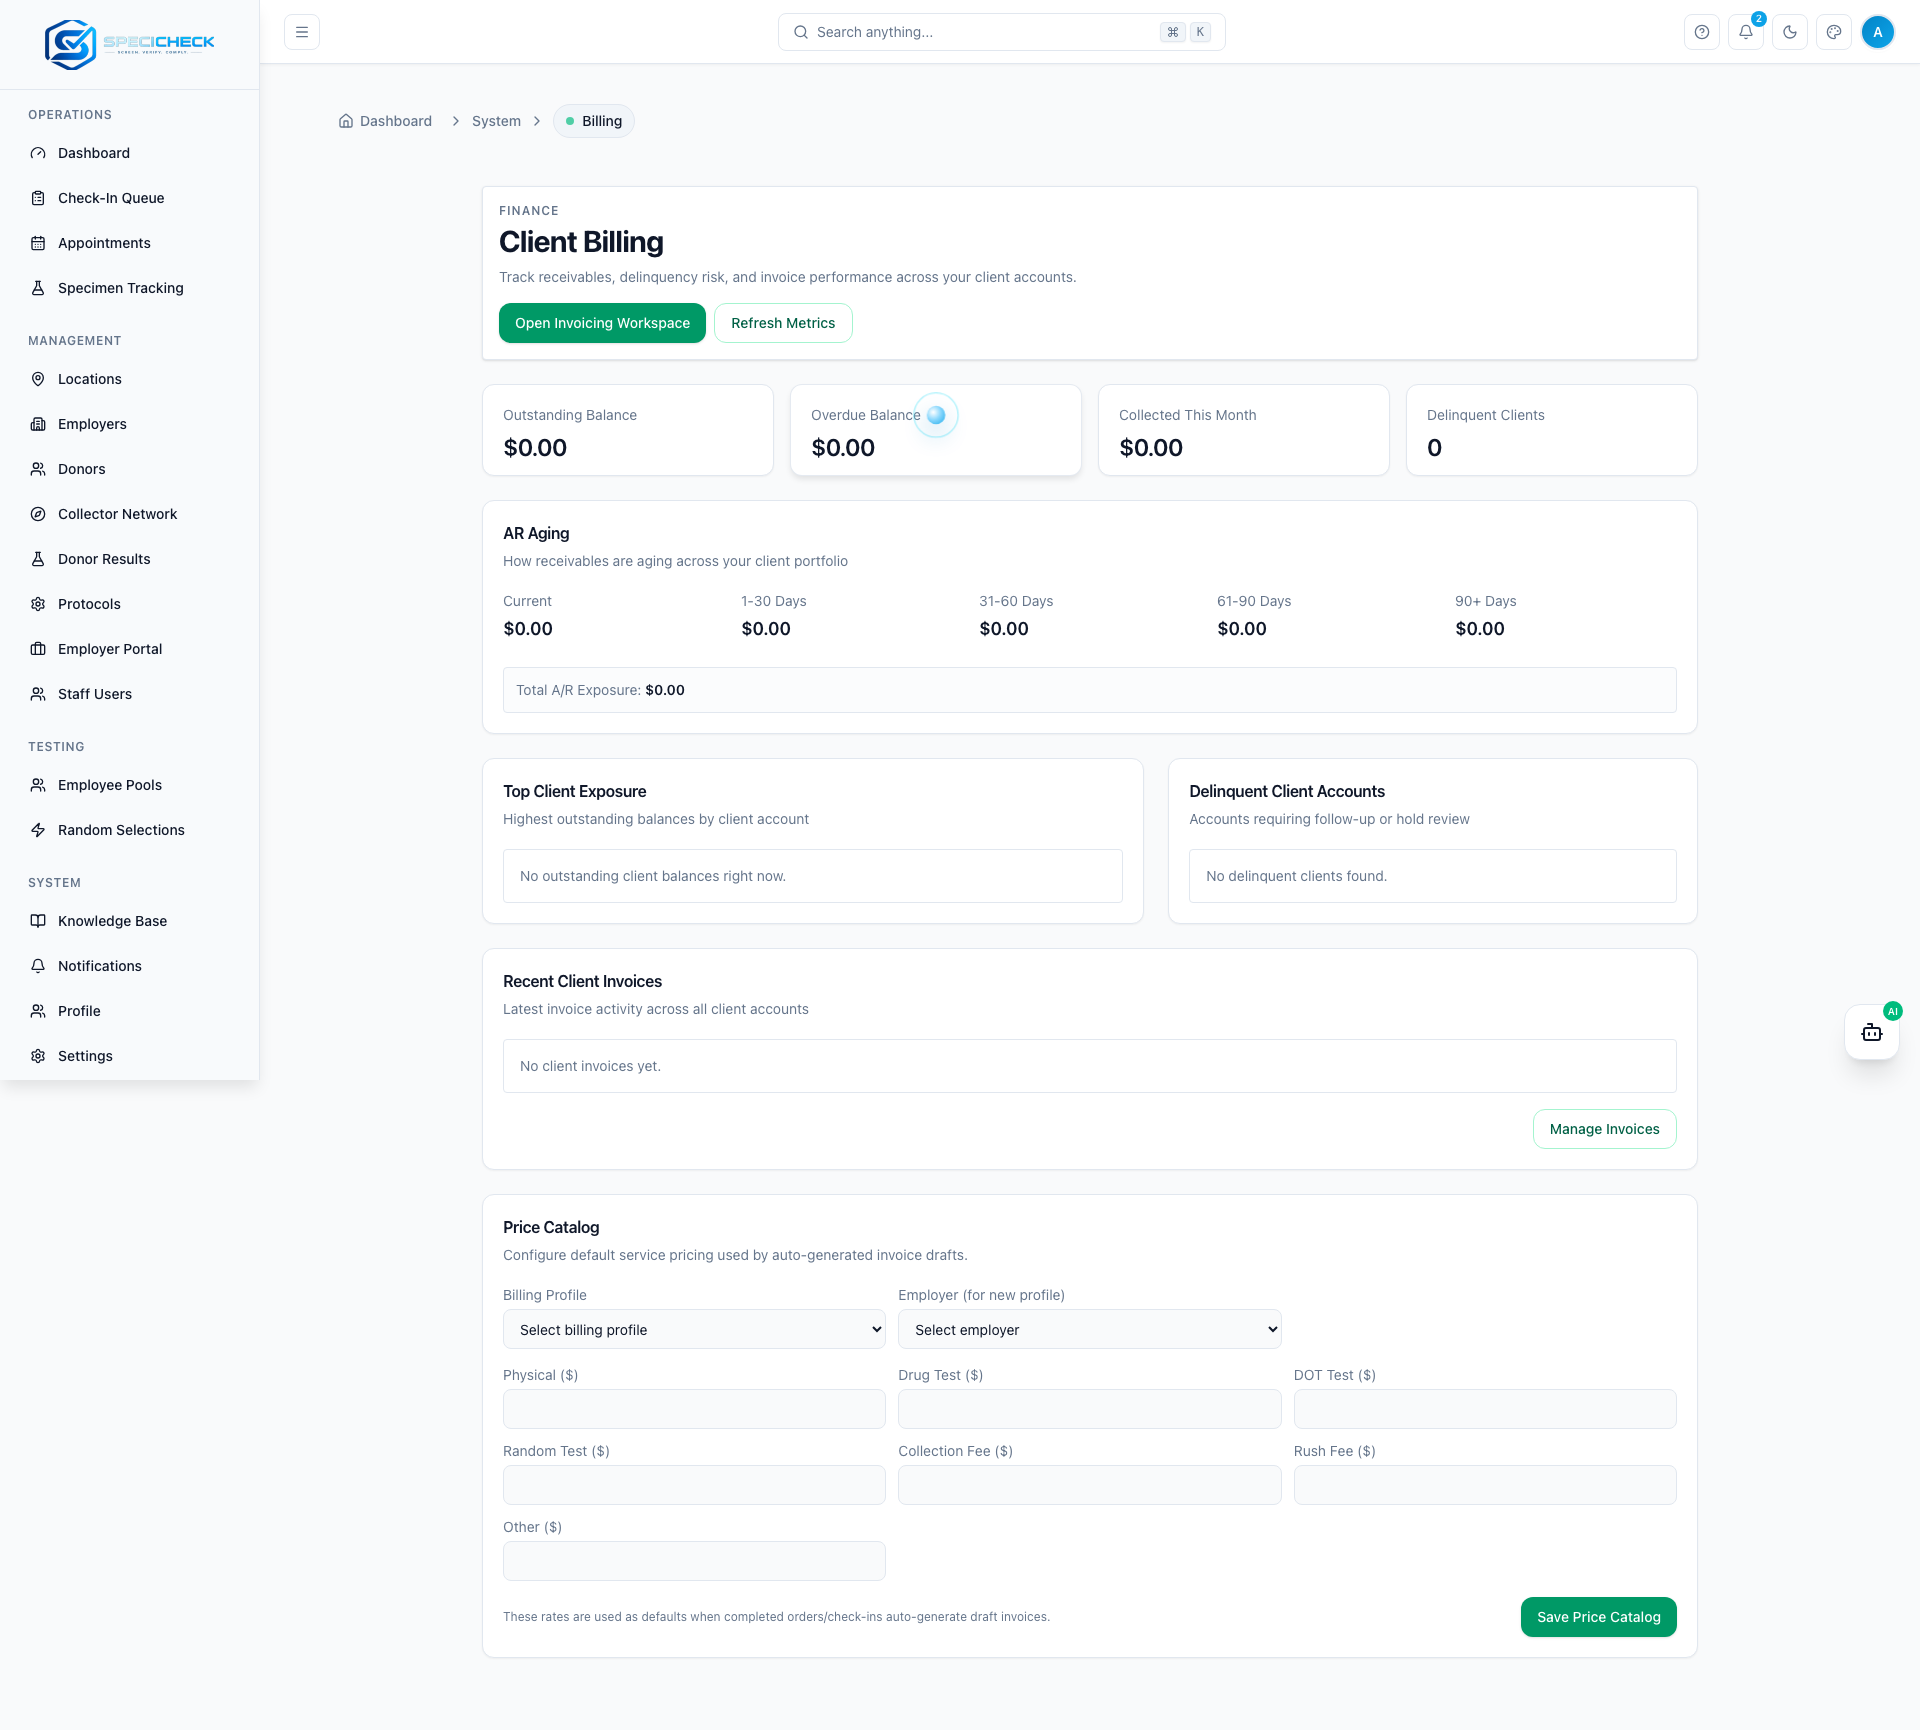Open user avatar menu
Image resolution: width=1920 pixels, height=1730 pixels.
[x=1878, y=32]
